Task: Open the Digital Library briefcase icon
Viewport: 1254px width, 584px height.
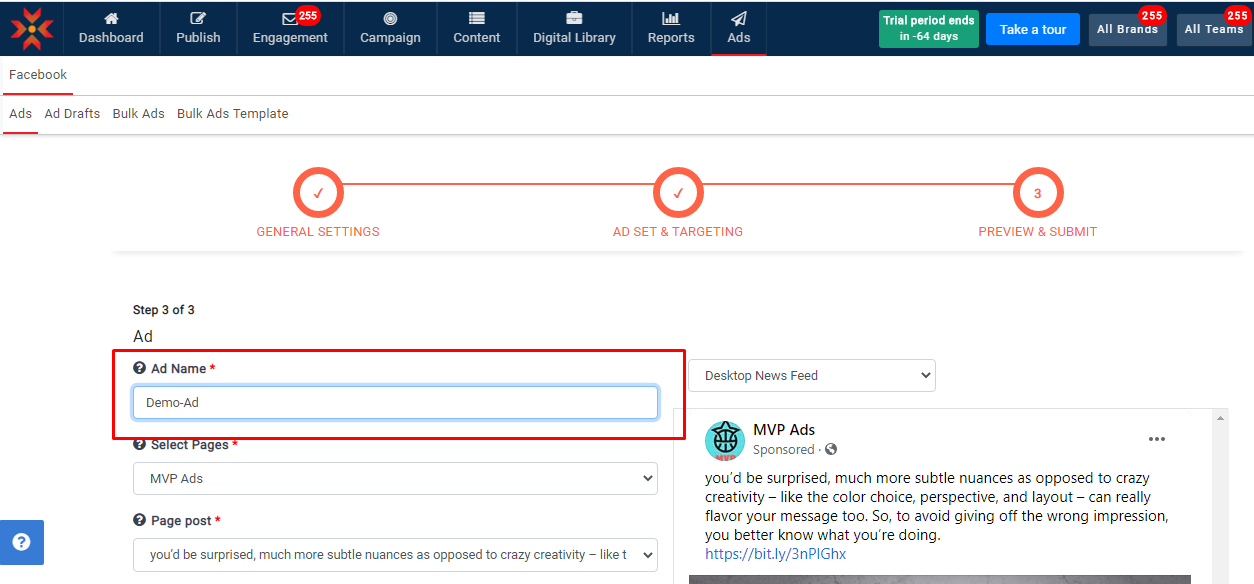Action: 574,19
